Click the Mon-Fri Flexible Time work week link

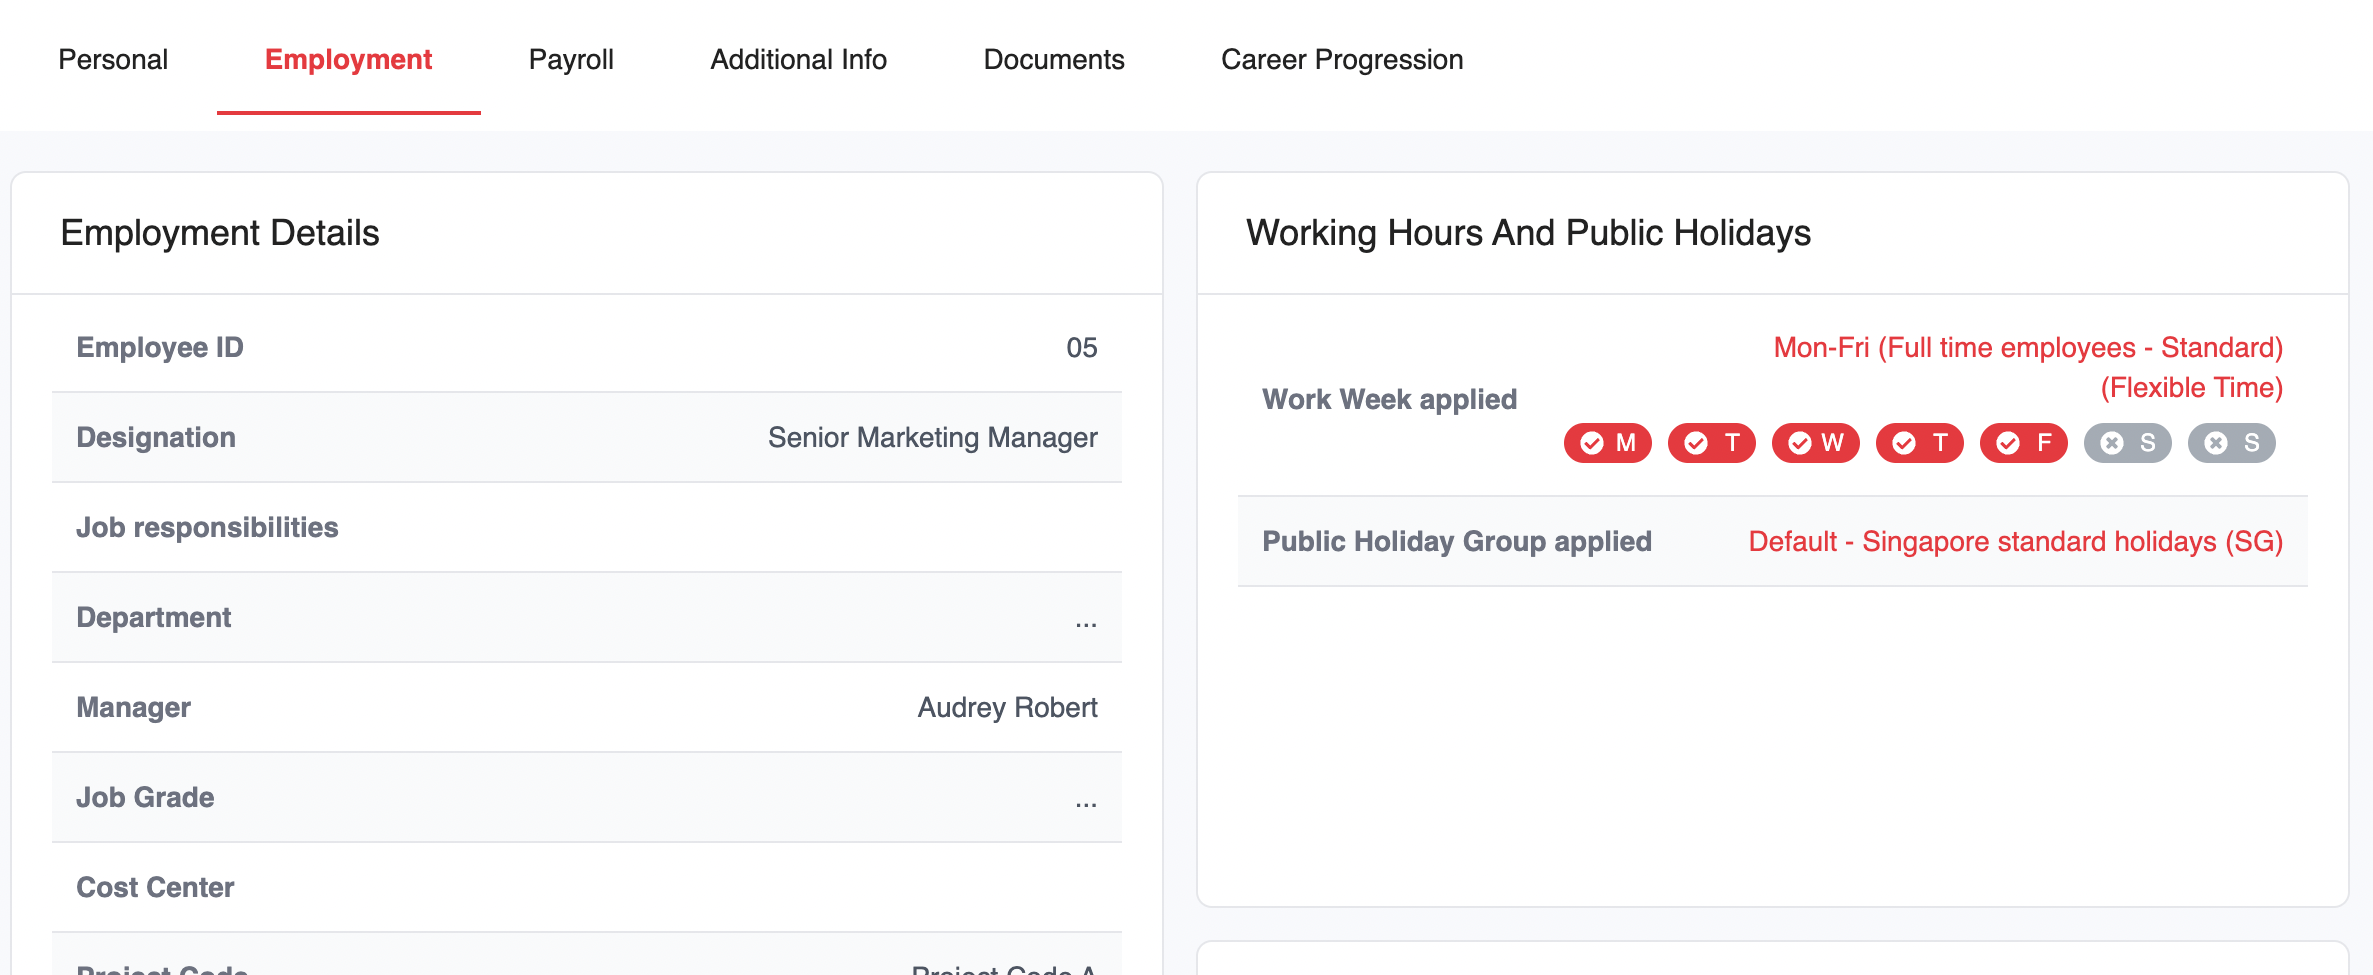click(2028, 367)
